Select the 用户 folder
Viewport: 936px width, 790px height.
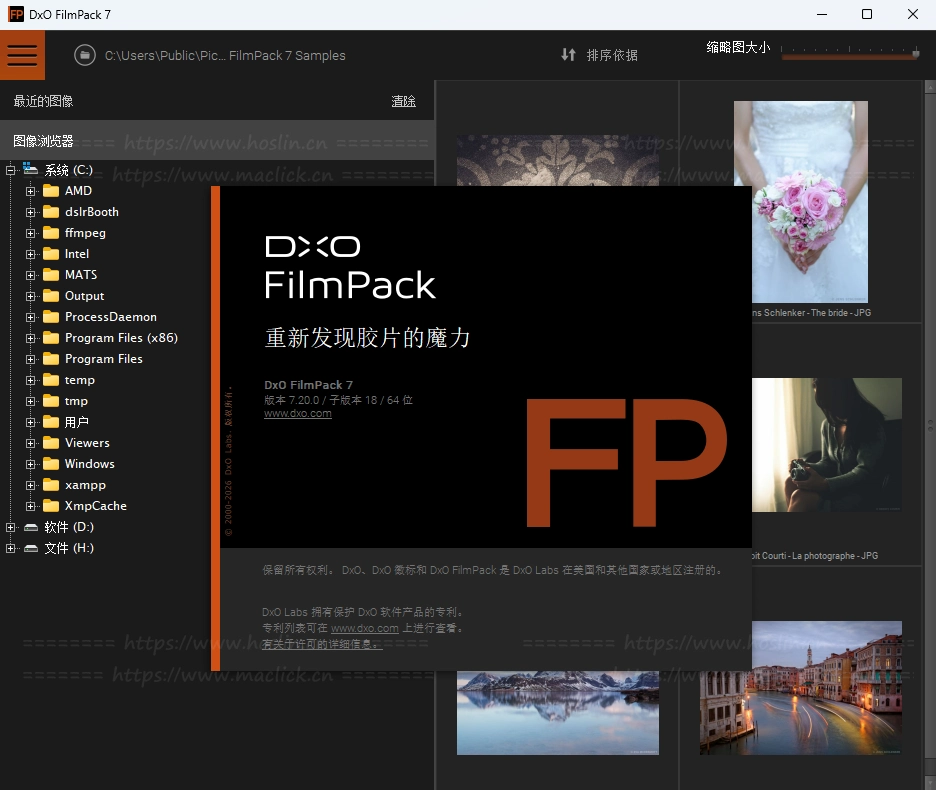(x=76, y=422)
